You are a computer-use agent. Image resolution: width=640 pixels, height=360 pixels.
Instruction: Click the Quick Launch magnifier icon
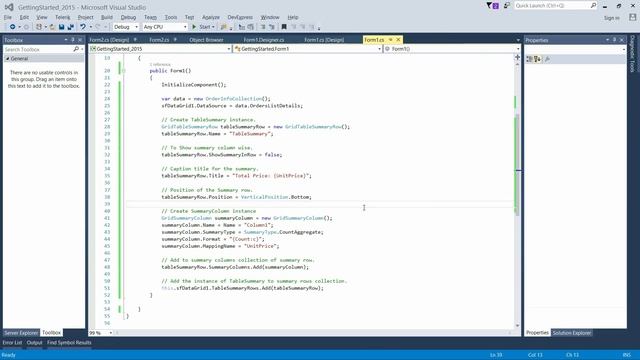(x=593, y=5)
